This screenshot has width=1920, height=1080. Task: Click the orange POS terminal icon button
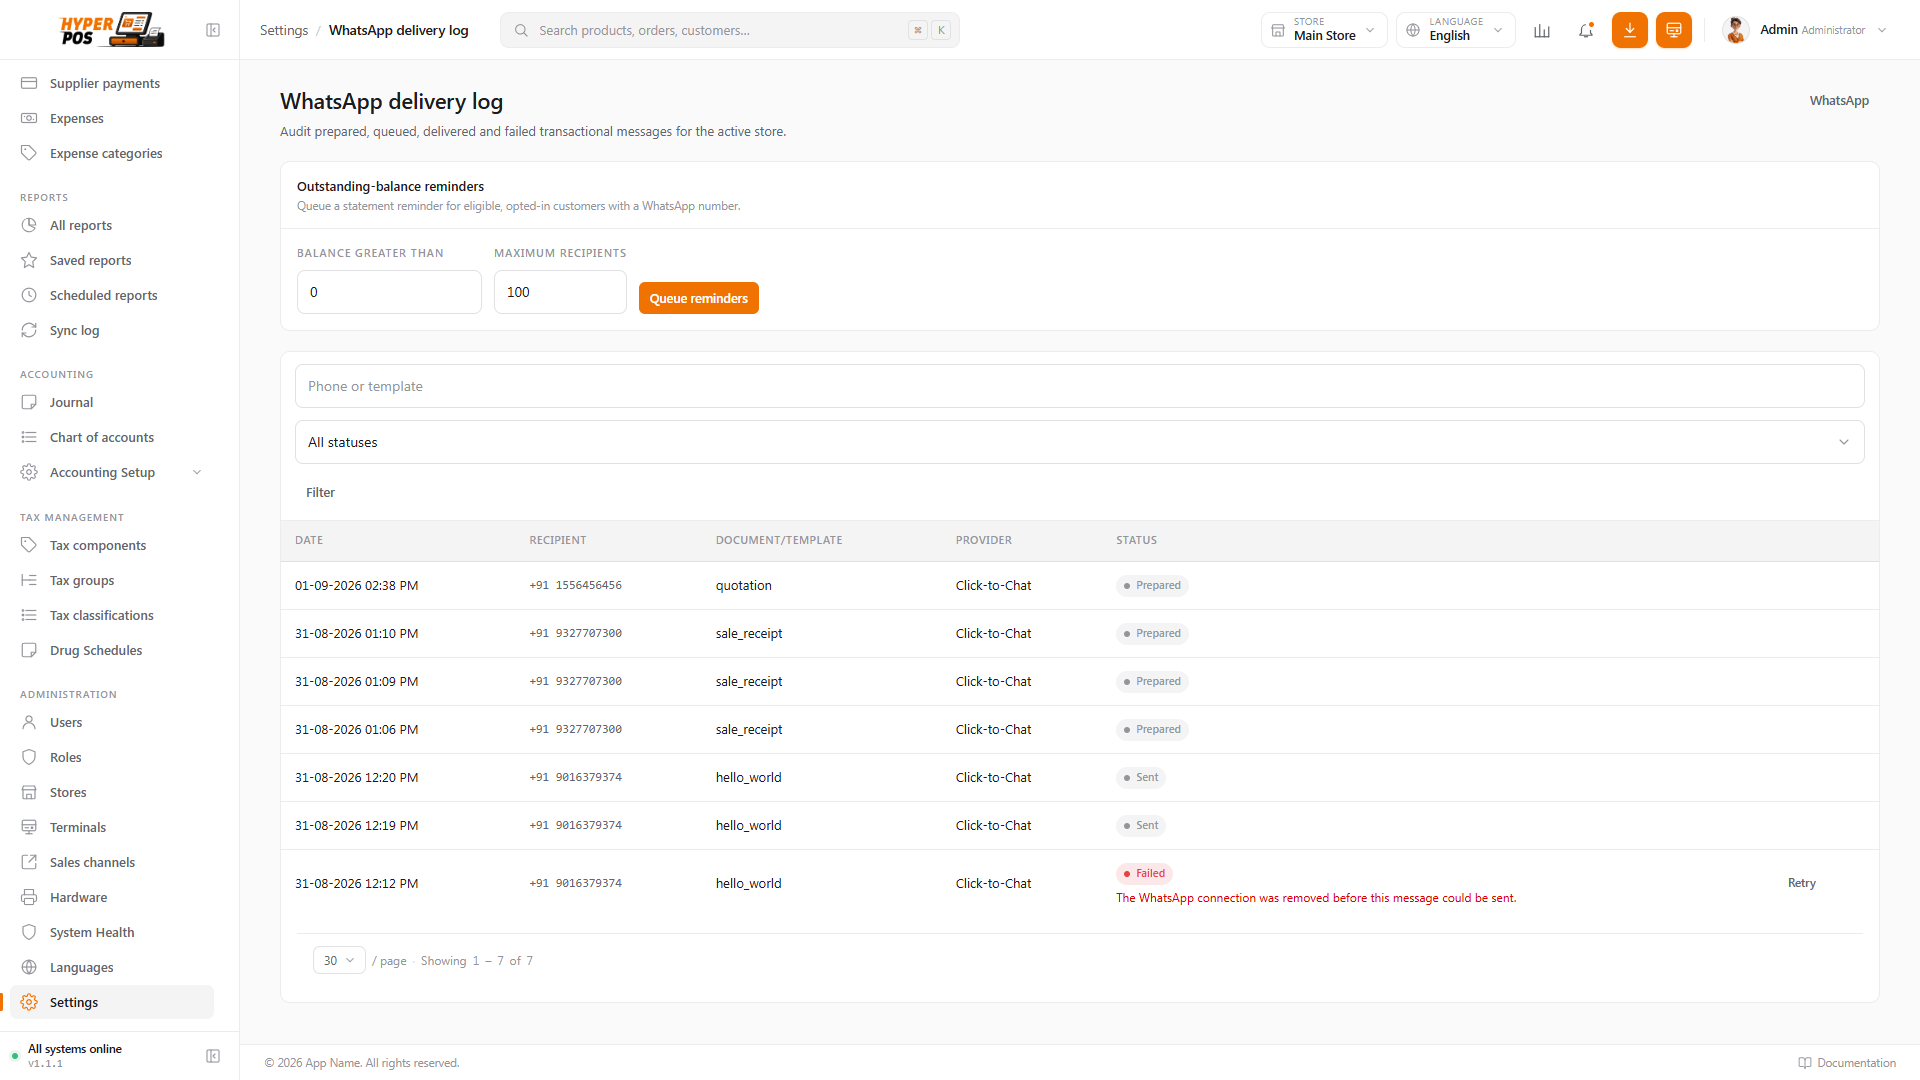tap(1674, 30)
